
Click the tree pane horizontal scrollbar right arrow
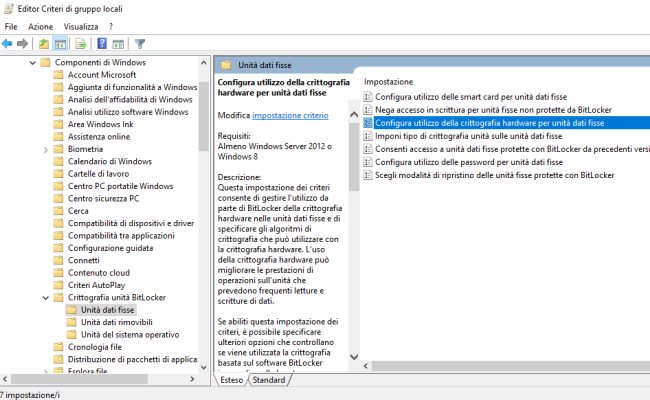pos(193,380)
